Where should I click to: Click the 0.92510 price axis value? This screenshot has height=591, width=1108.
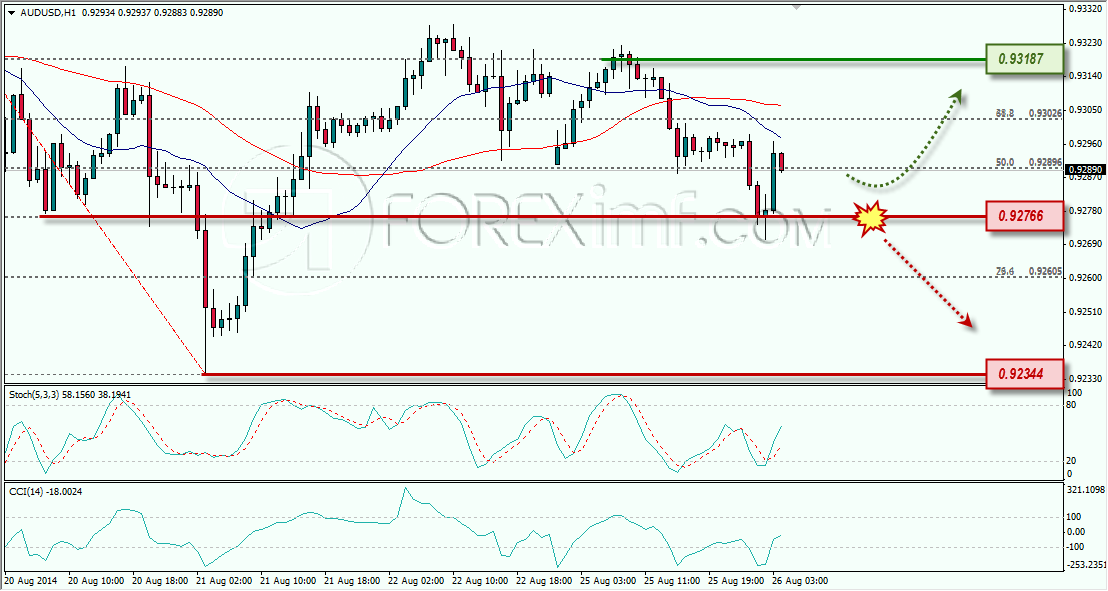click(x=1085, y=312)
